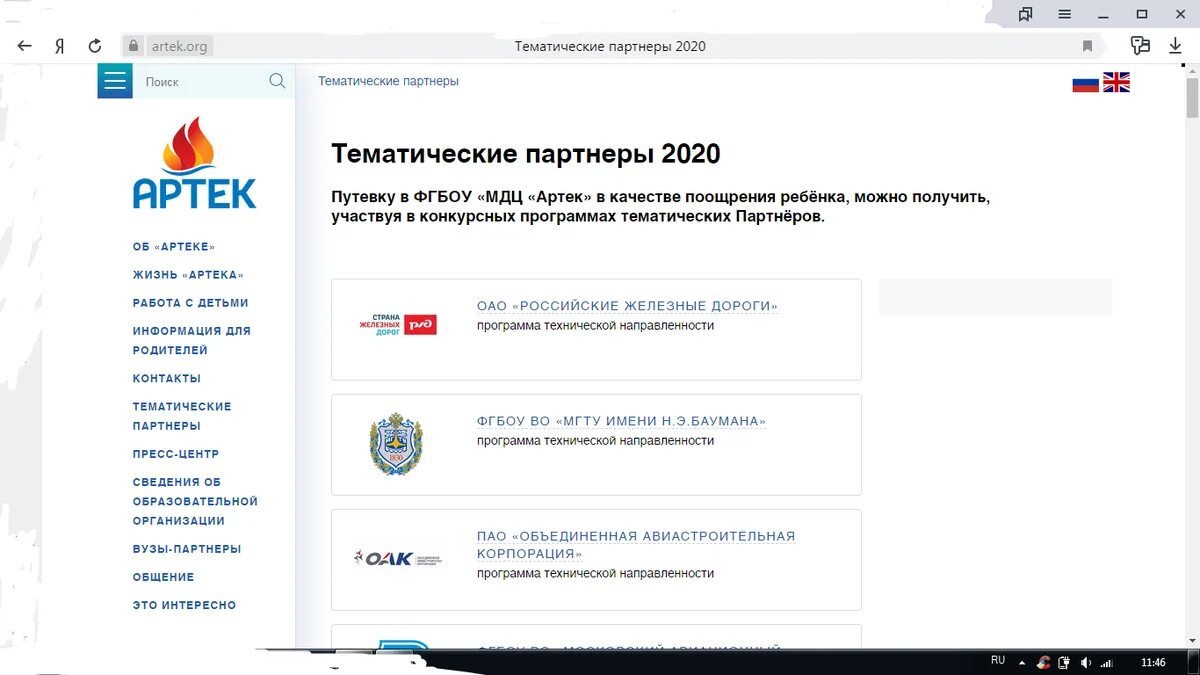Switch site language to Russian flag
The image size is (1200, 675).
1086,83
